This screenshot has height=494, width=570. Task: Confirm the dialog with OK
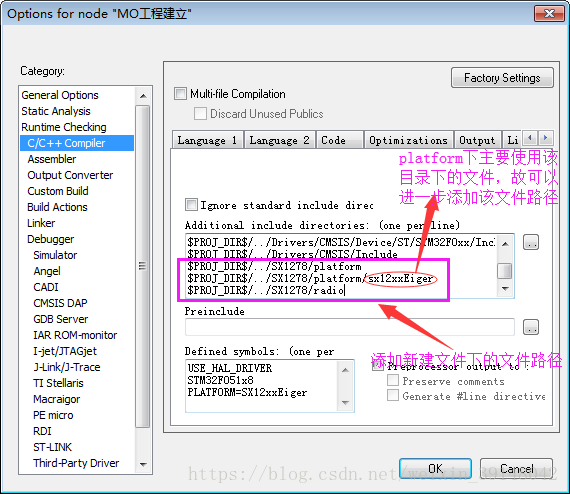coord(435,469)
